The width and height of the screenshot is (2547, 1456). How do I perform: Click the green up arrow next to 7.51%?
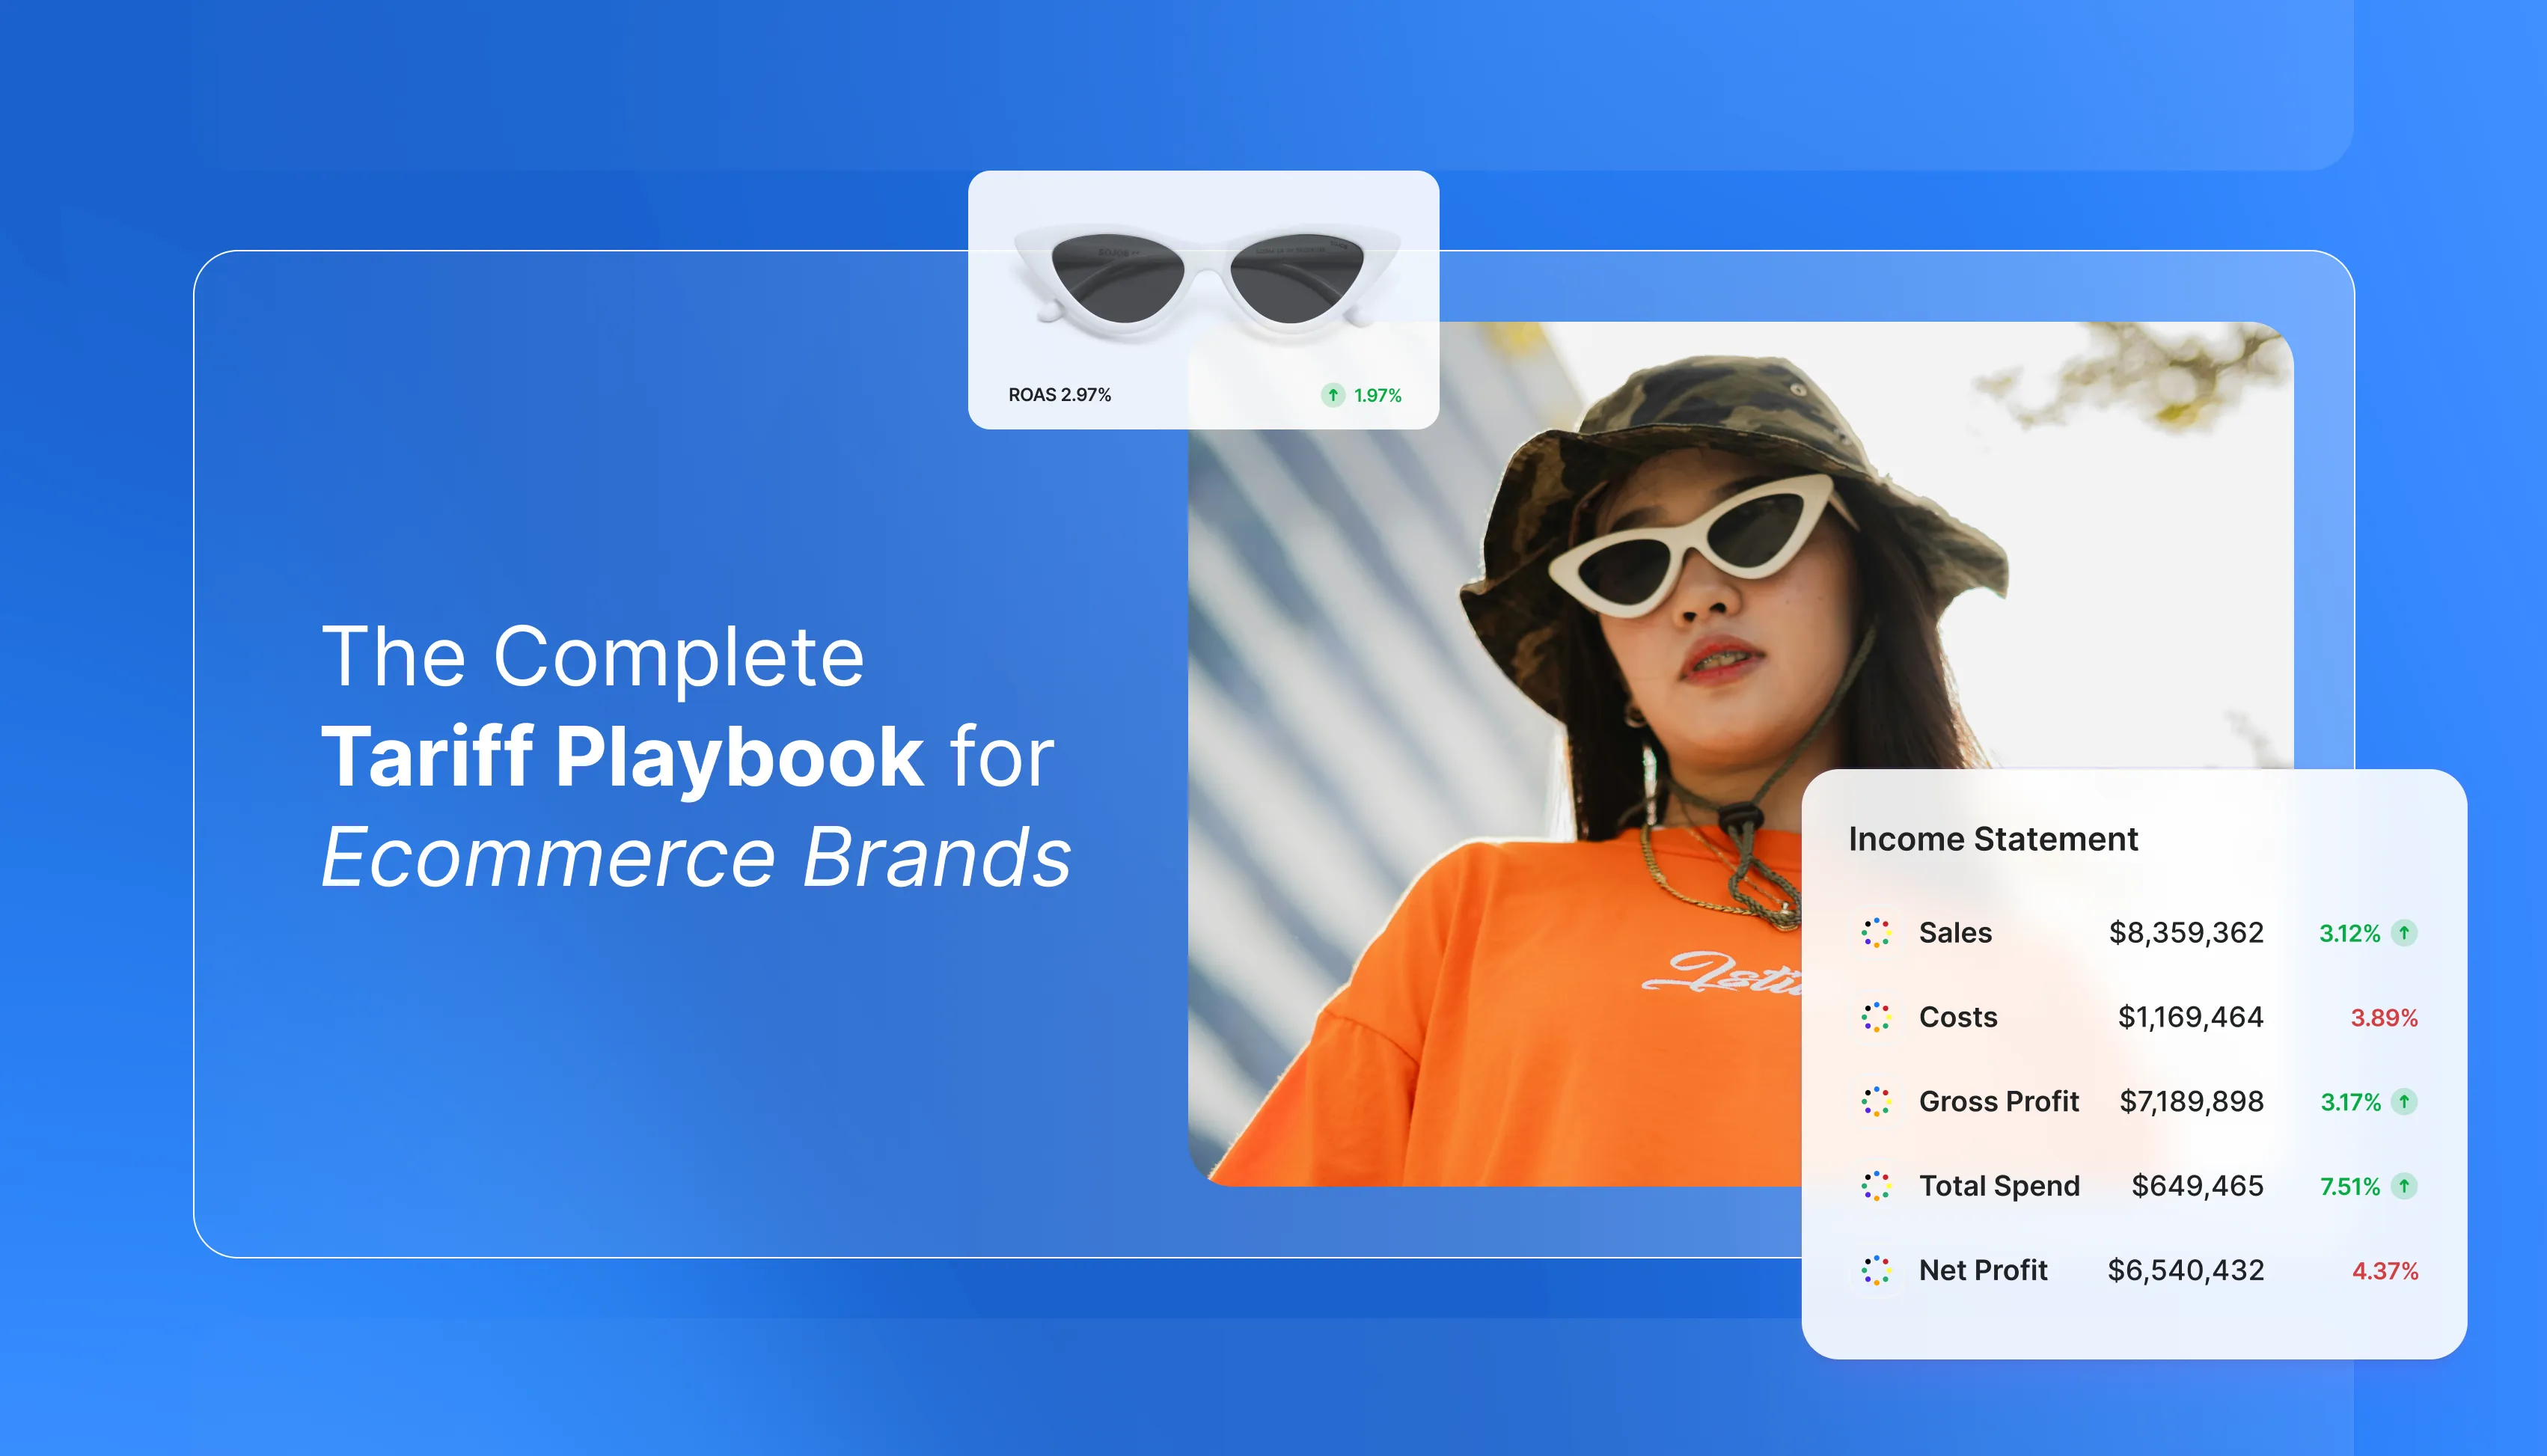[x=2404, y=1186]
